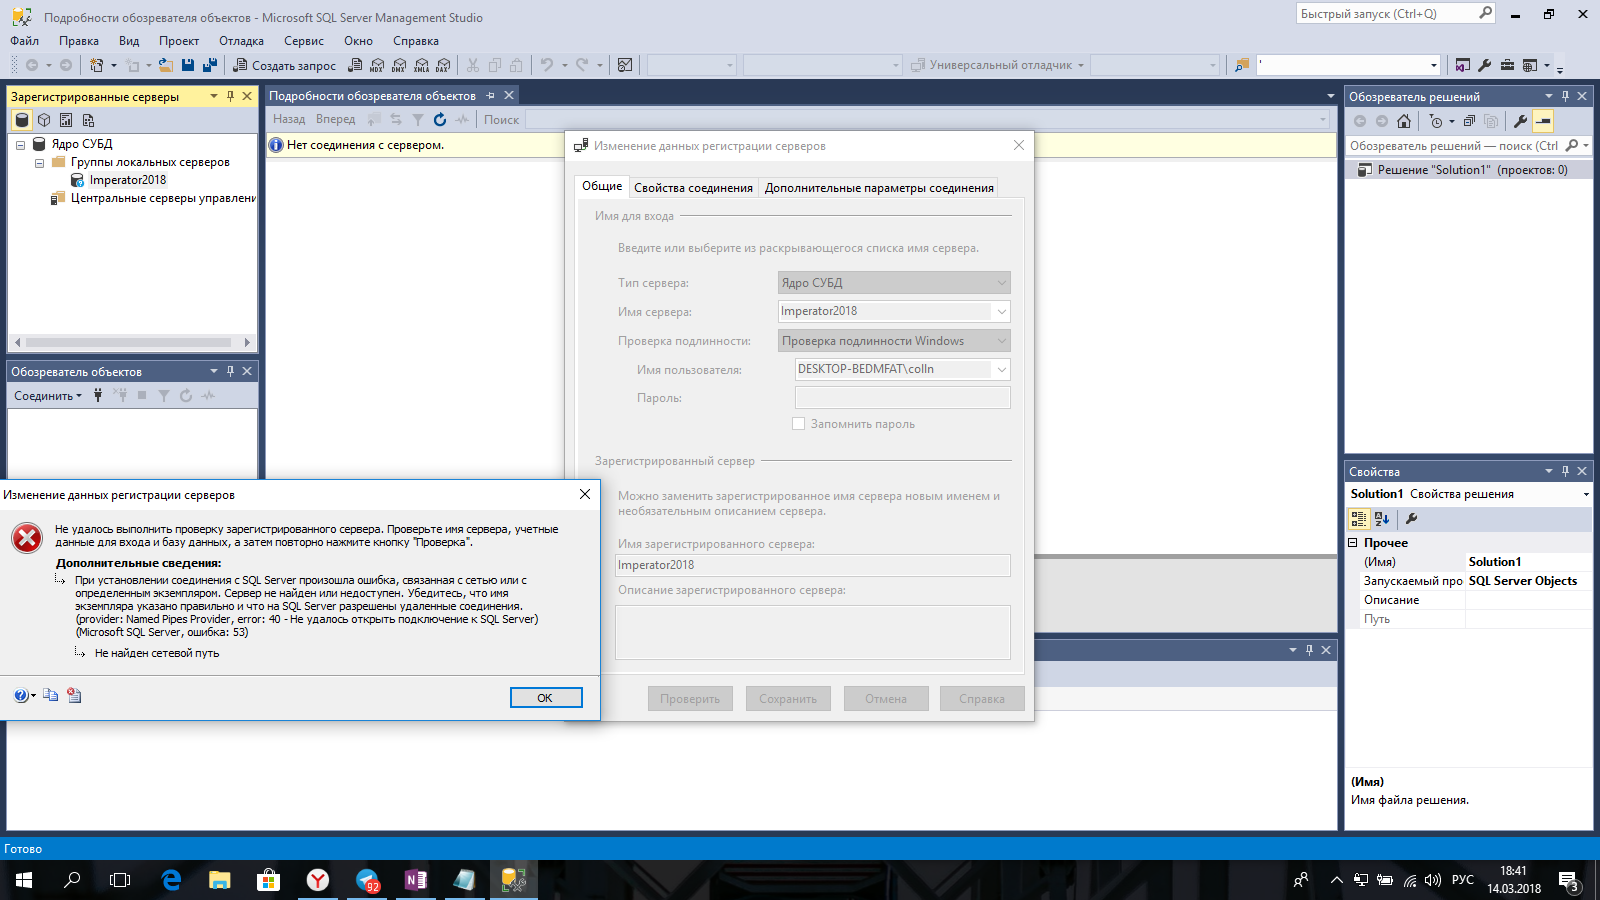The height and width of the screenshot is (900, 1600).
Task: Click the DAX query icon
Action: pos(443,65)
